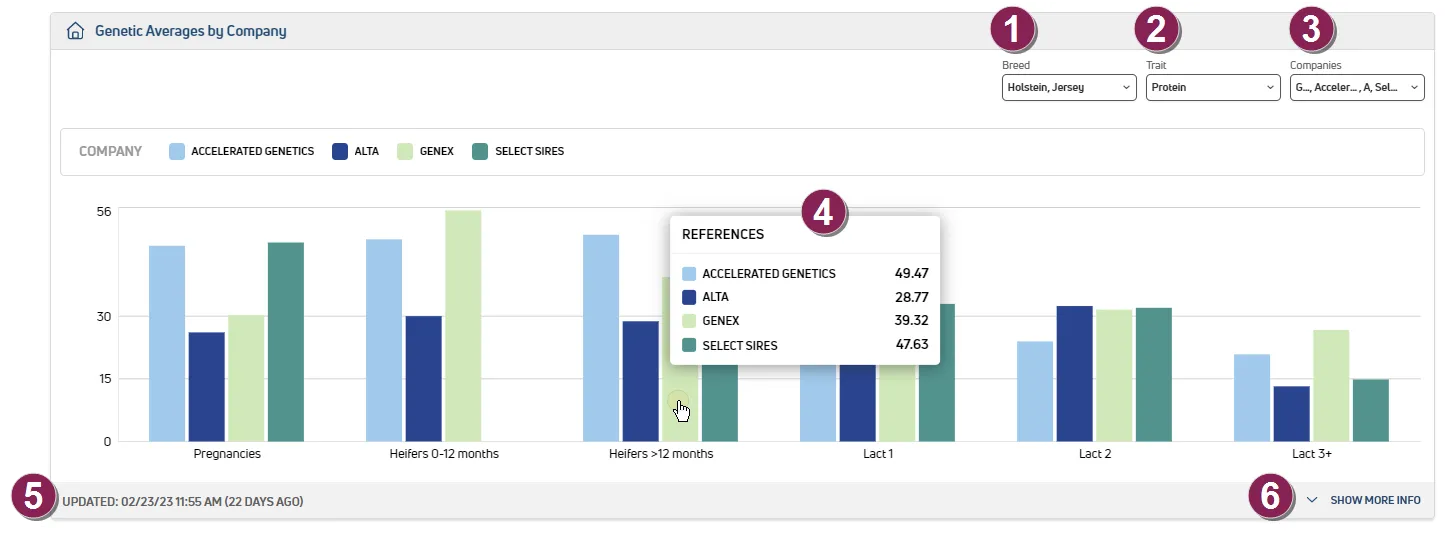Screen dimensions: 1456x541
Task: Open the Breed dropdown
Action: point(1069,88)
